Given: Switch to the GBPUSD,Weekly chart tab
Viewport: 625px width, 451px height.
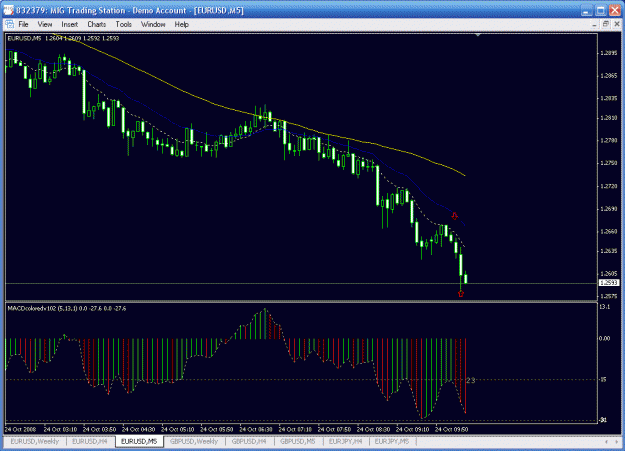Looking at the screenshot, I should pyautogui.click(x=194, y=441).
